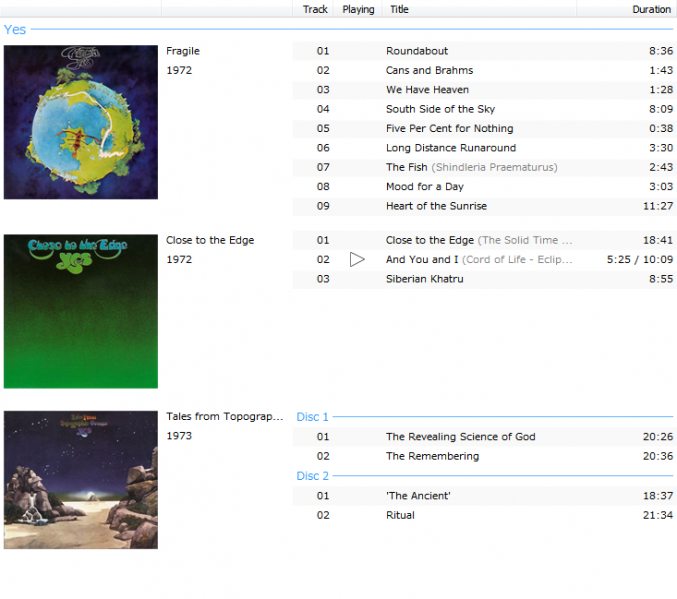Screen dimensions: 677x599
Task: Select the Fragile album cover
Action: [81, 122]
